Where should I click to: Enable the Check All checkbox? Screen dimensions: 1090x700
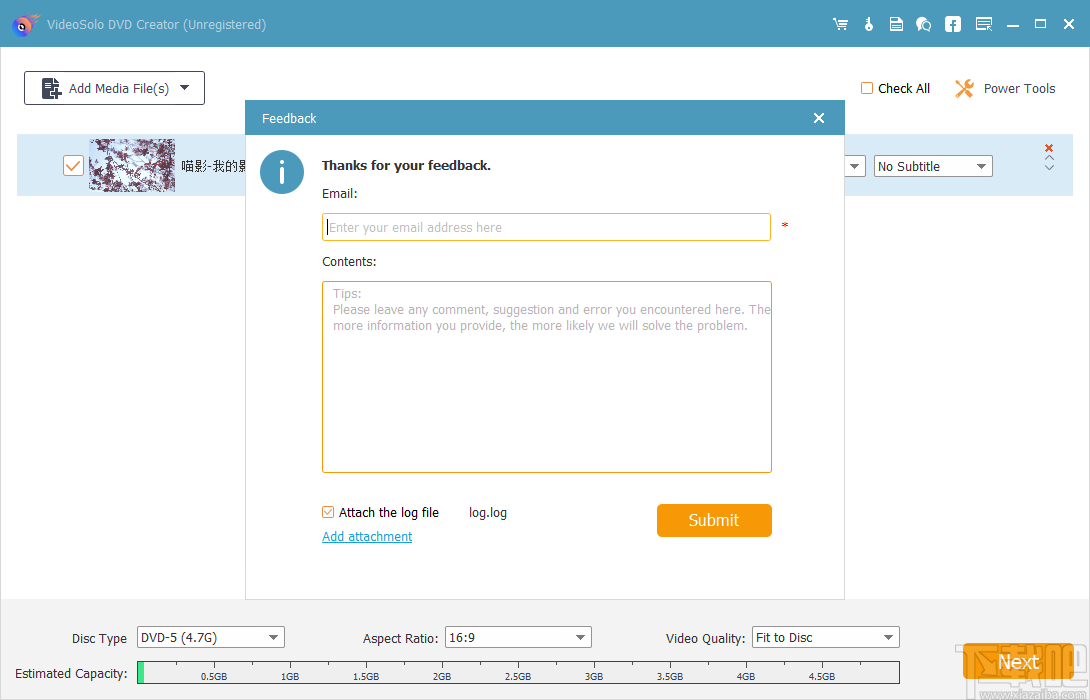(867, 88)
